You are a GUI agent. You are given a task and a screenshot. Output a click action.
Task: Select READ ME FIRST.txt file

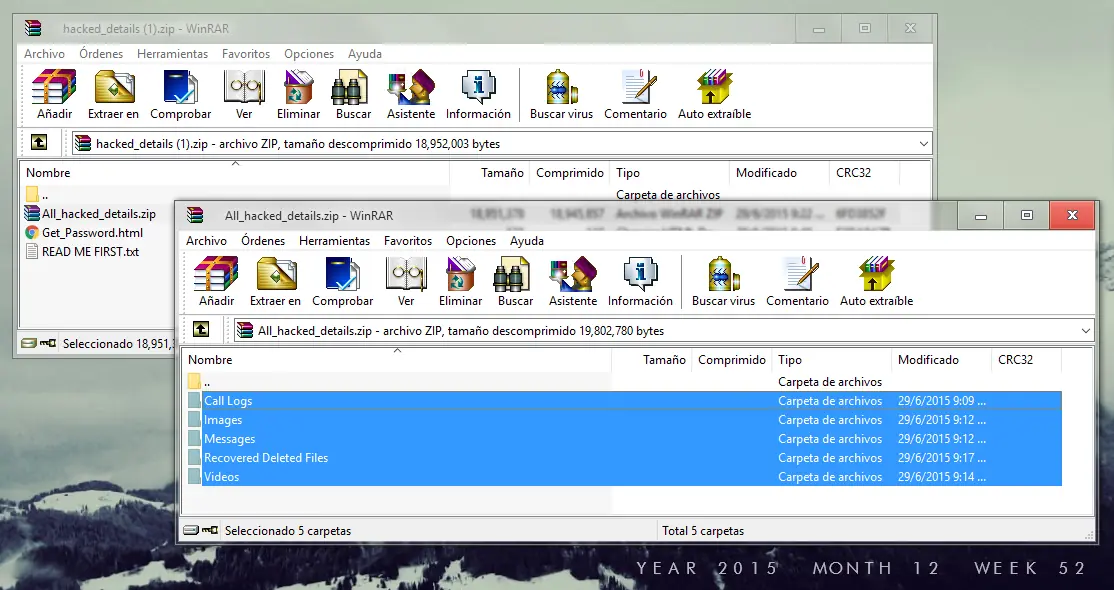(x=90, y=252)
